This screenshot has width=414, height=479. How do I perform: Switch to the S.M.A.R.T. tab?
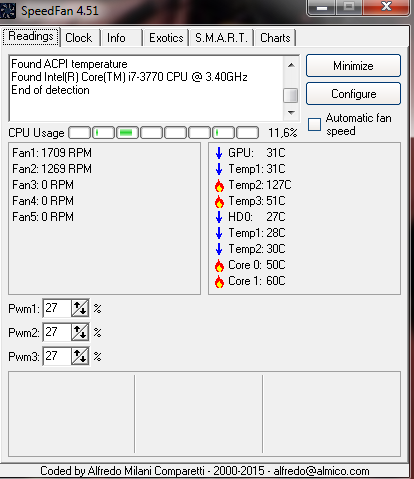pos(222,38)
